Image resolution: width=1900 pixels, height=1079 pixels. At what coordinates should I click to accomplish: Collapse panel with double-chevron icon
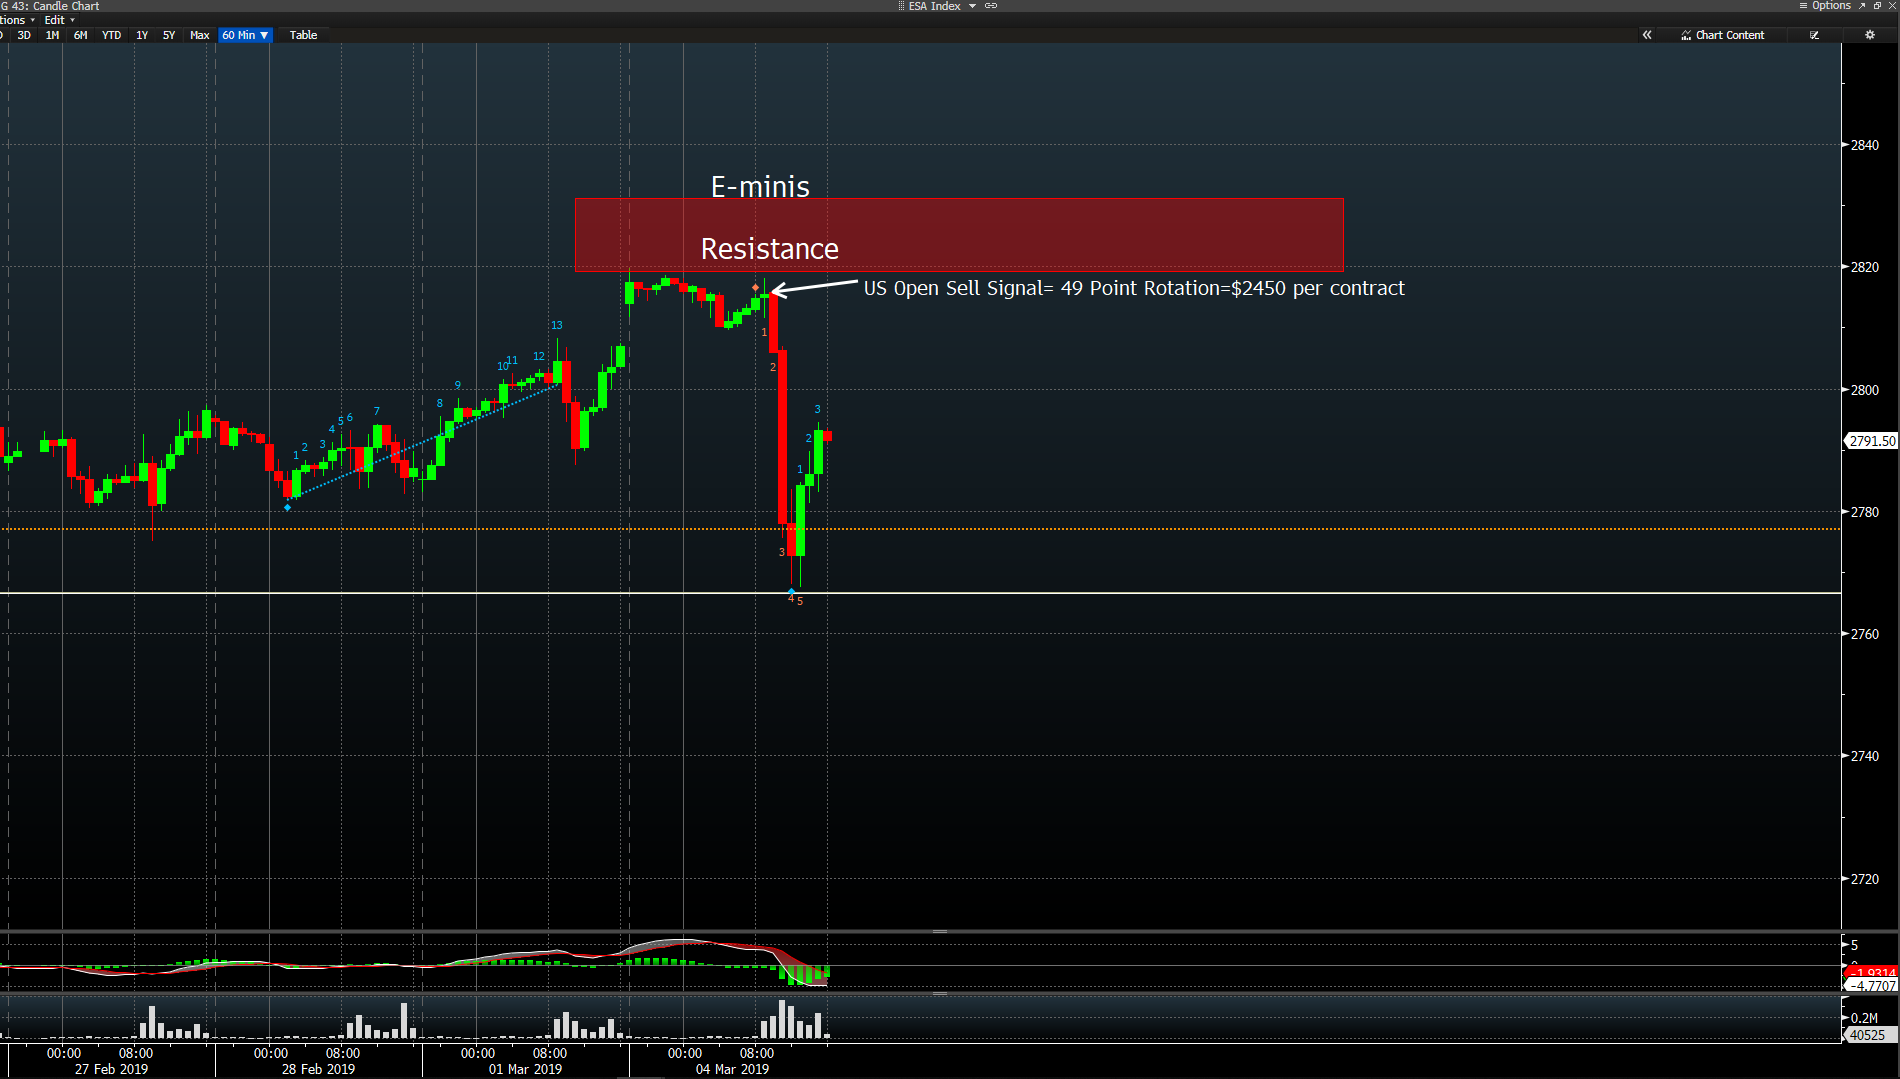tap(1647, 35)
